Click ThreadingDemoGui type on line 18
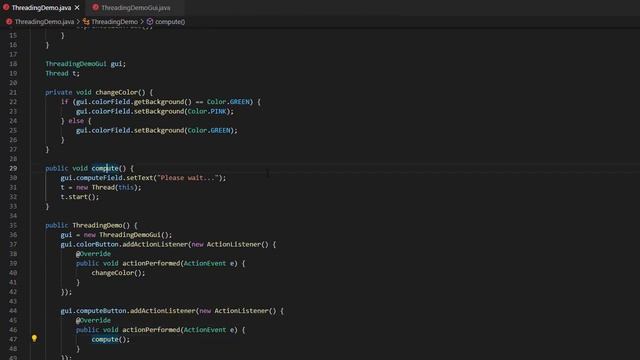 coord(76,64)
